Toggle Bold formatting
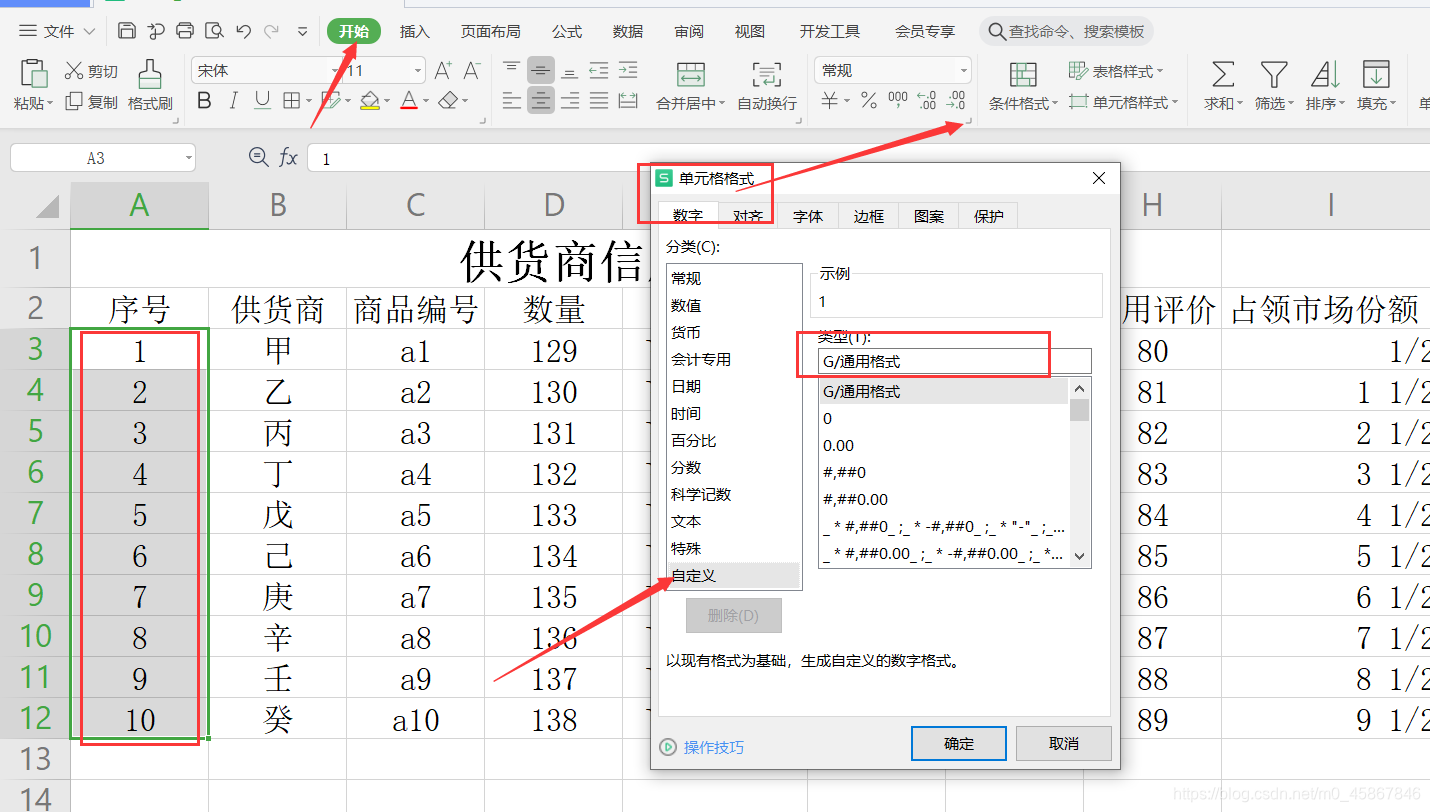Screen dimensions: 1430x812 click(204, 100)
